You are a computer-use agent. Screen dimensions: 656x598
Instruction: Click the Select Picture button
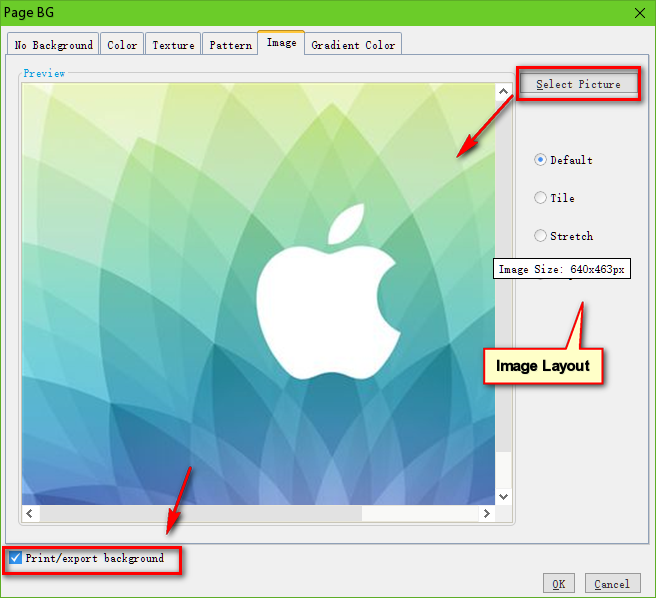point(578,84)
